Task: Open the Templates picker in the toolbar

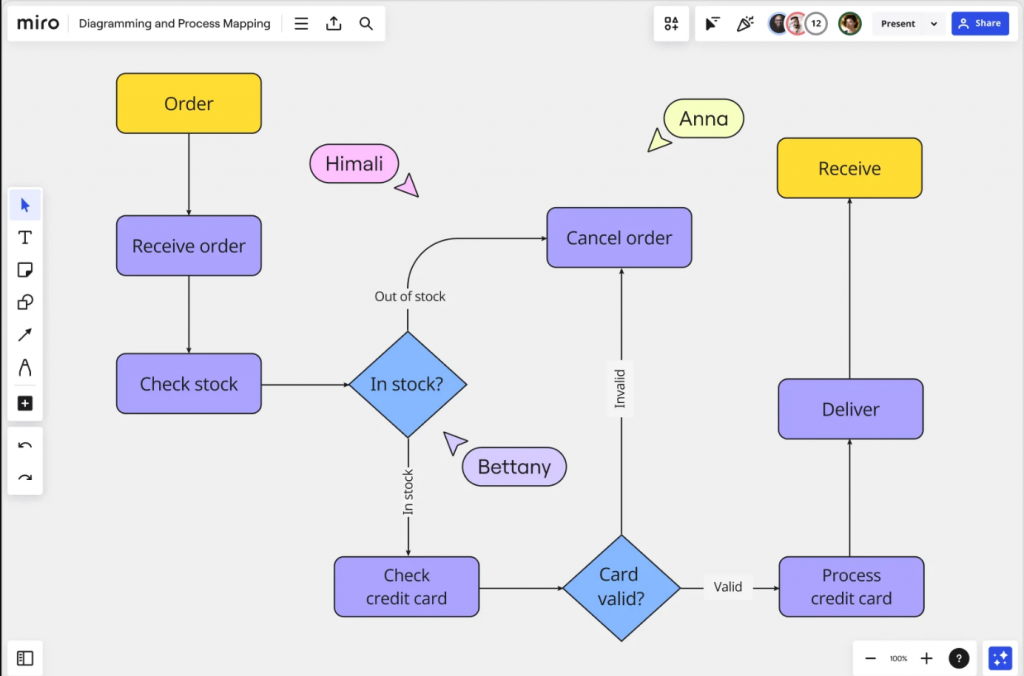Action: point(671,22)
